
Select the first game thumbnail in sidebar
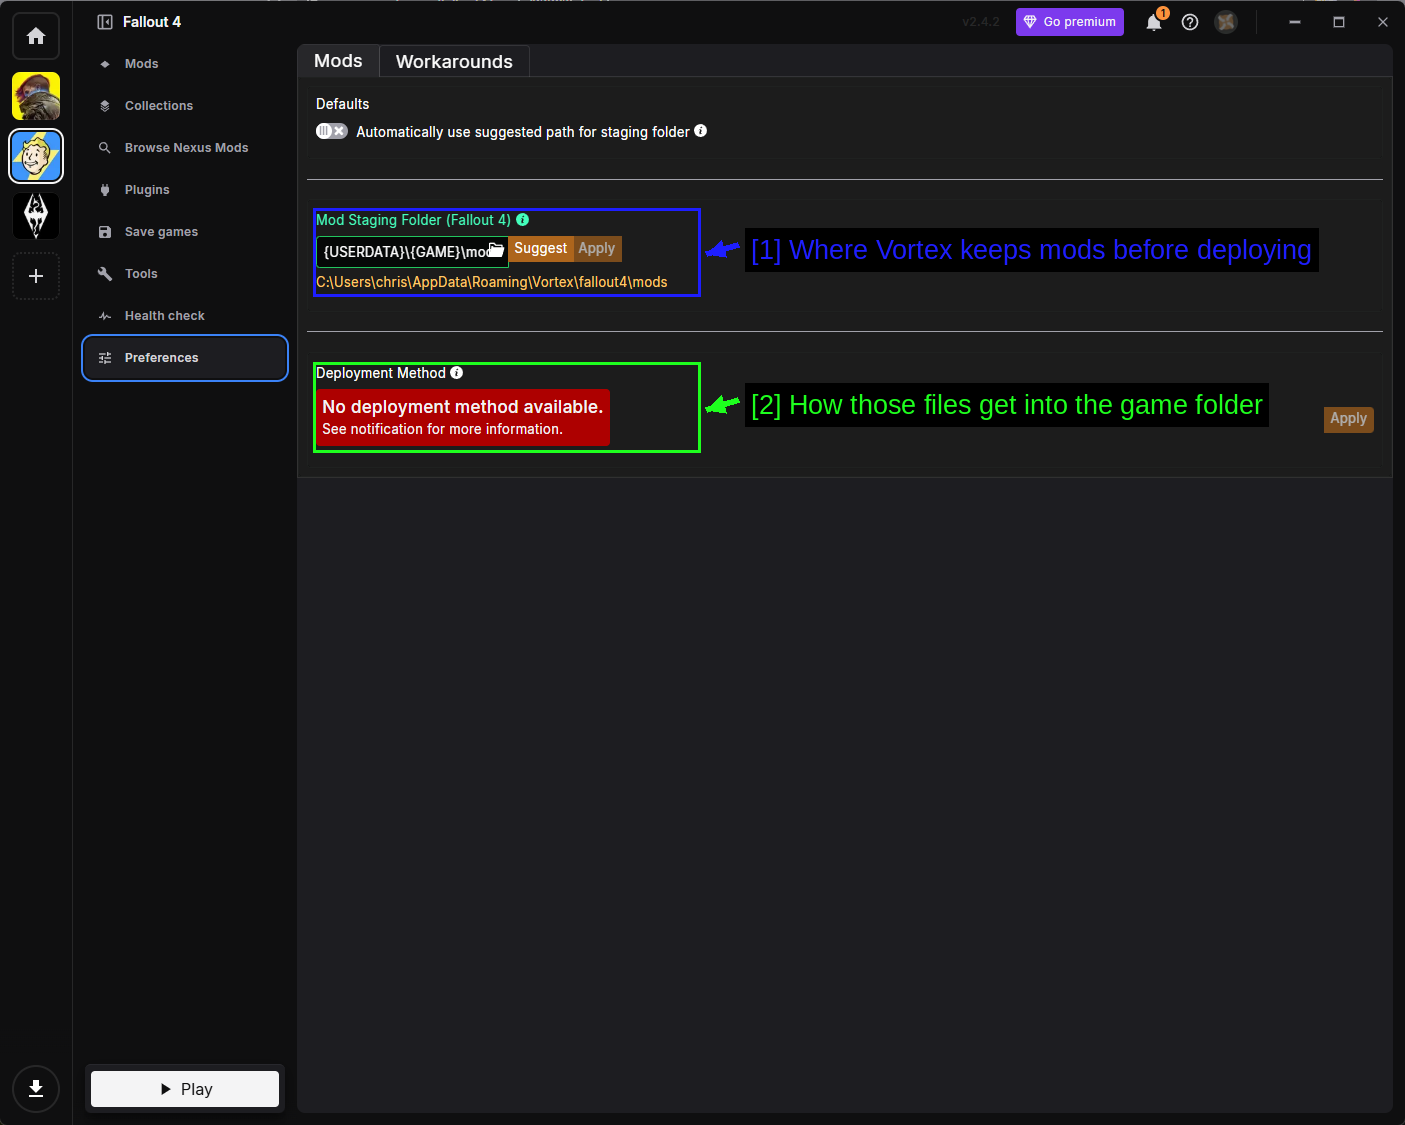click(36, 96)
